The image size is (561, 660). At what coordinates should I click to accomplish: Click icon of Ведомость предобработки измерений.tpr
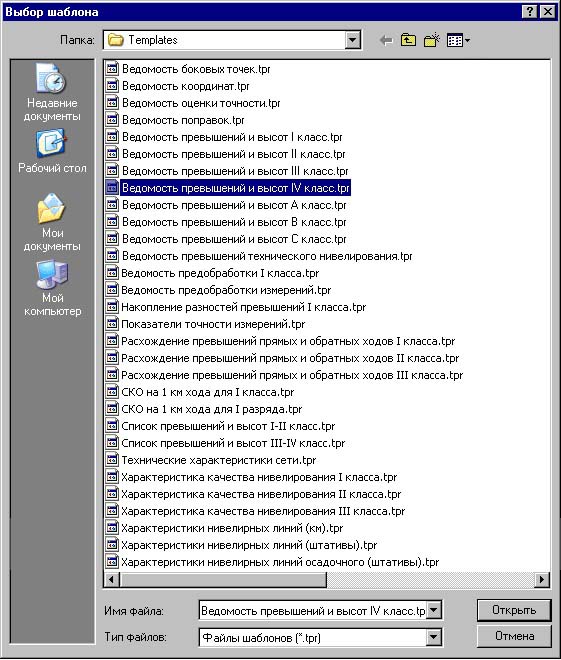click(112, 290)
